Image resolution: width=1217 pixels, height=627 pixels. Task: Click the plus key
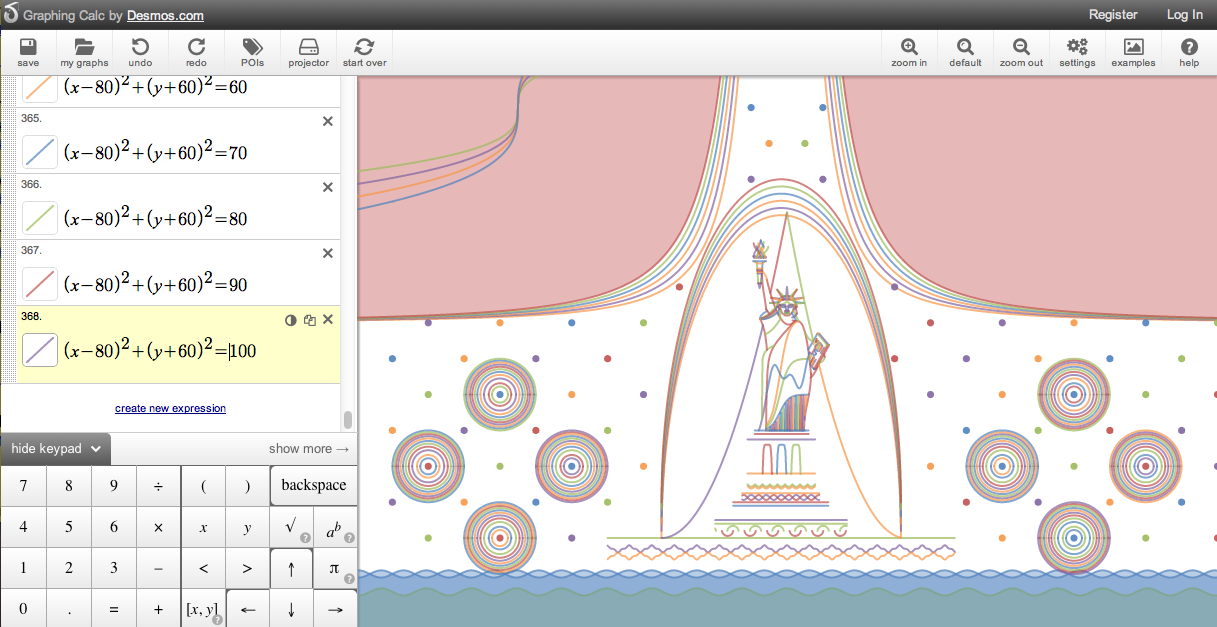pyautogui.click(x=158, y=609)
